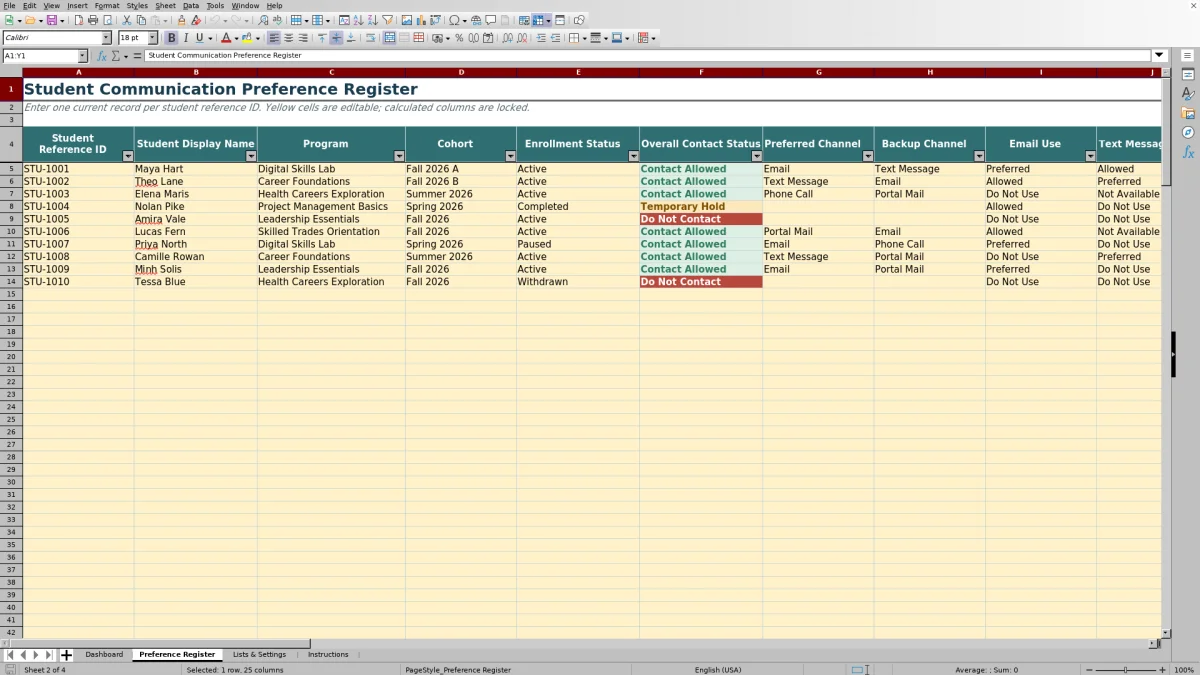
Task: Click the formula input line
Action: pos(648,56)
